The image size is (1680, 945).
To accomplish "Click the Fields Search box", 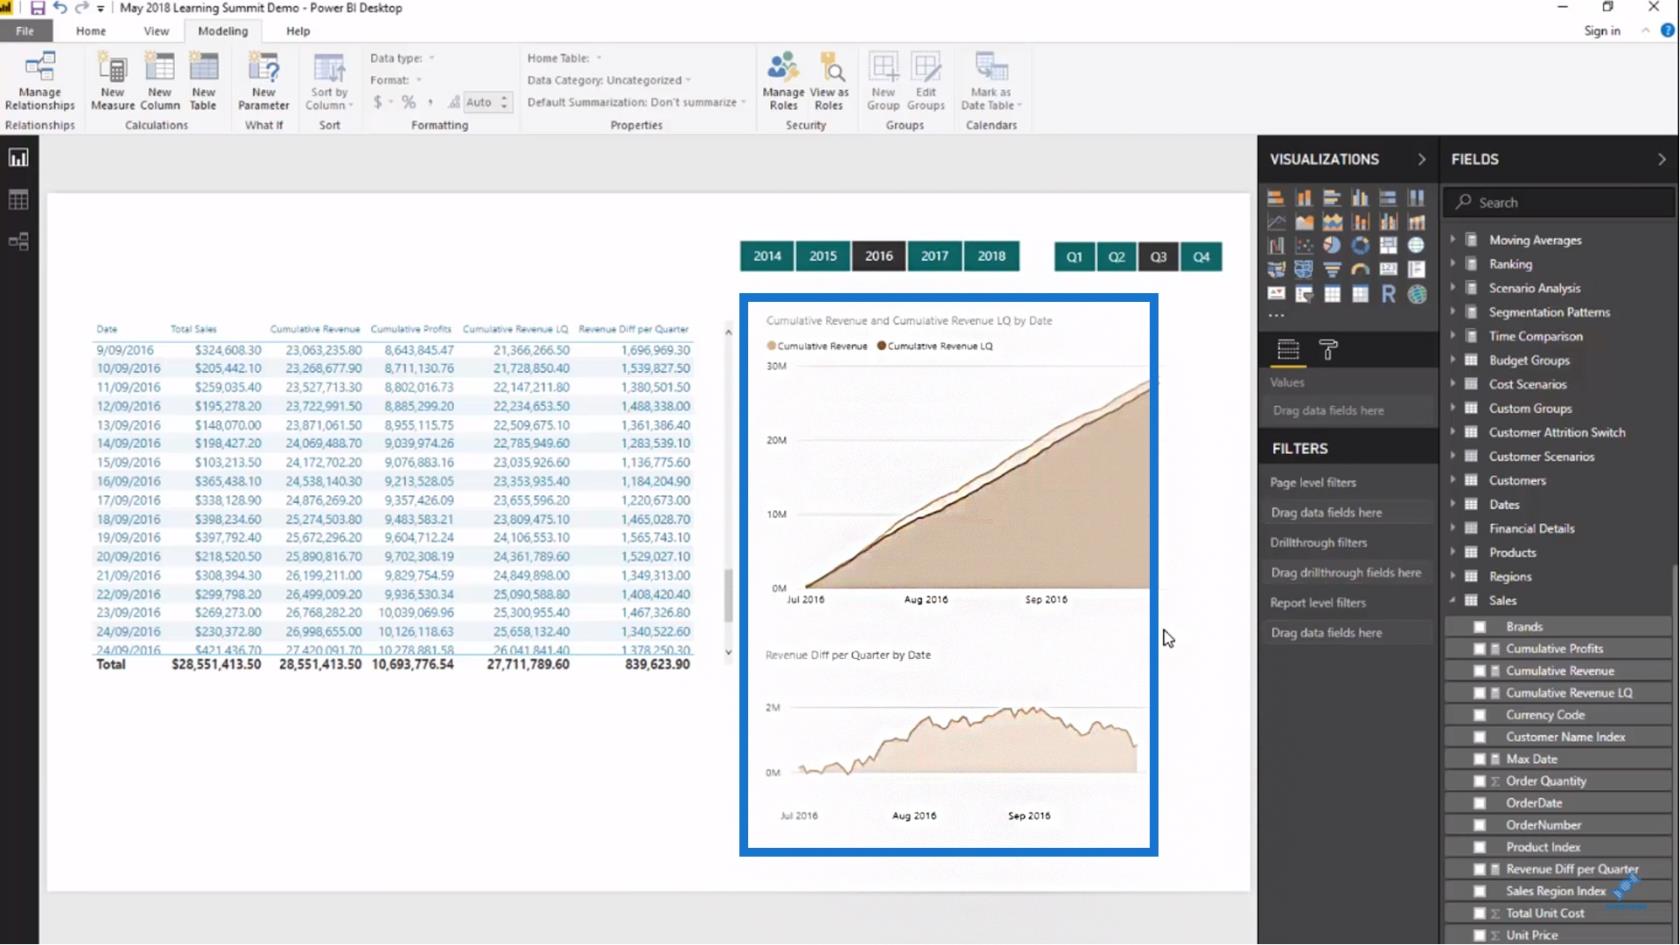I will [x=1560, y=202].
